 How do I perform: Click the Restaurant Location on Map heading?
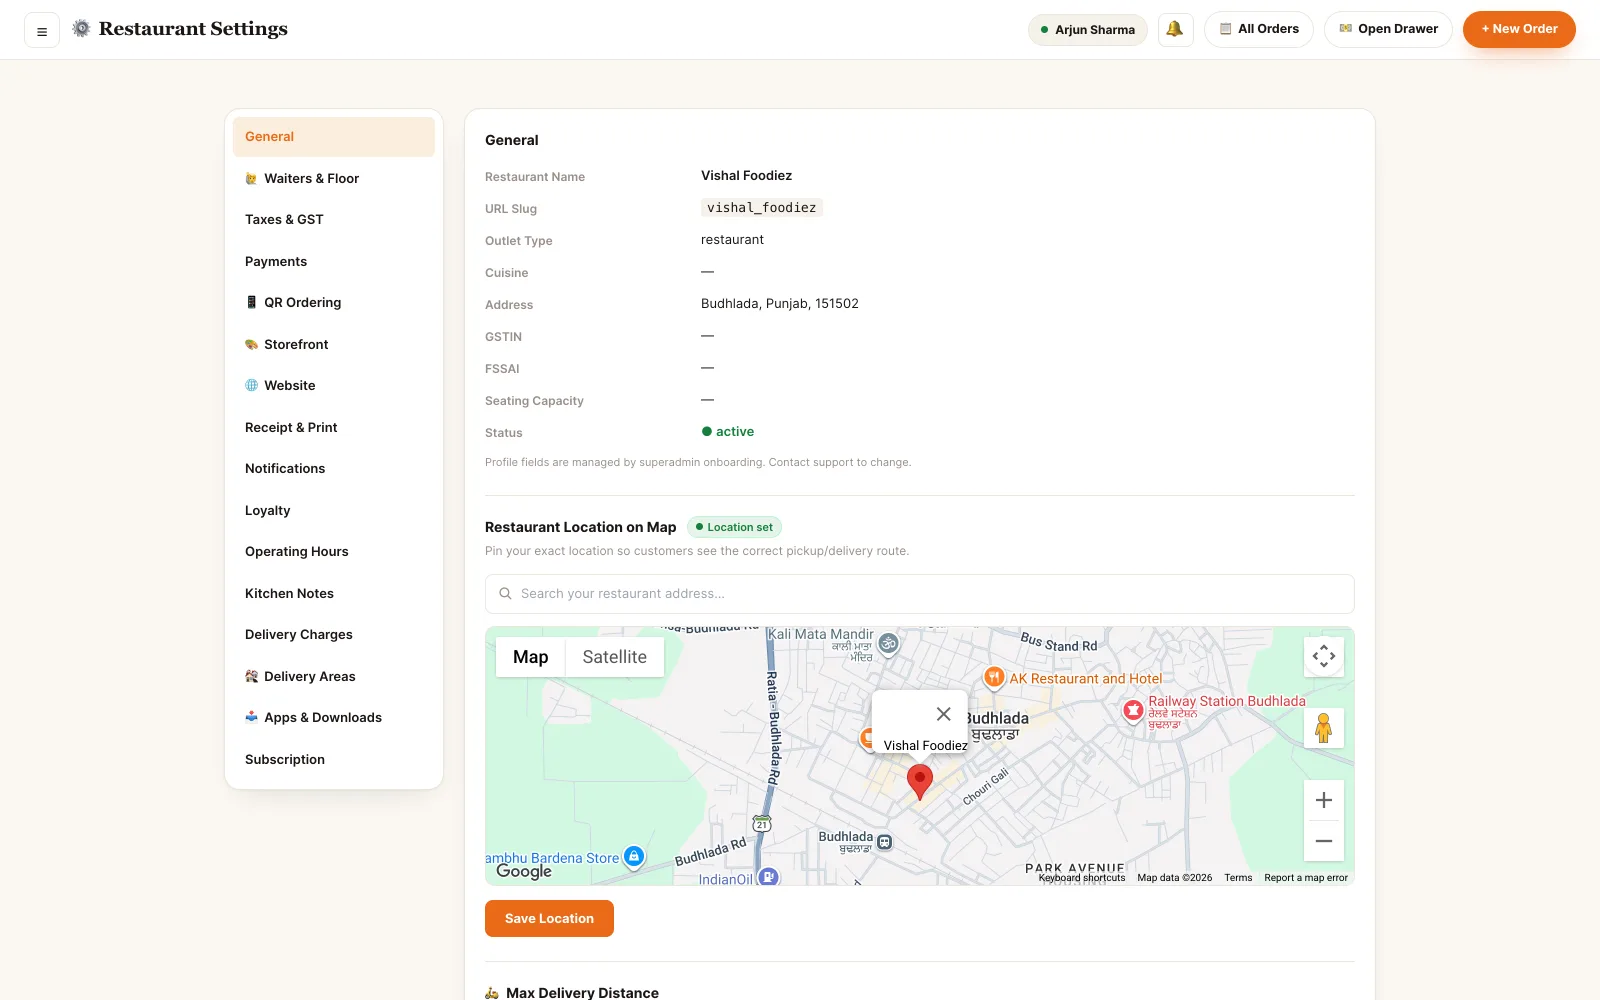point(580,527)
